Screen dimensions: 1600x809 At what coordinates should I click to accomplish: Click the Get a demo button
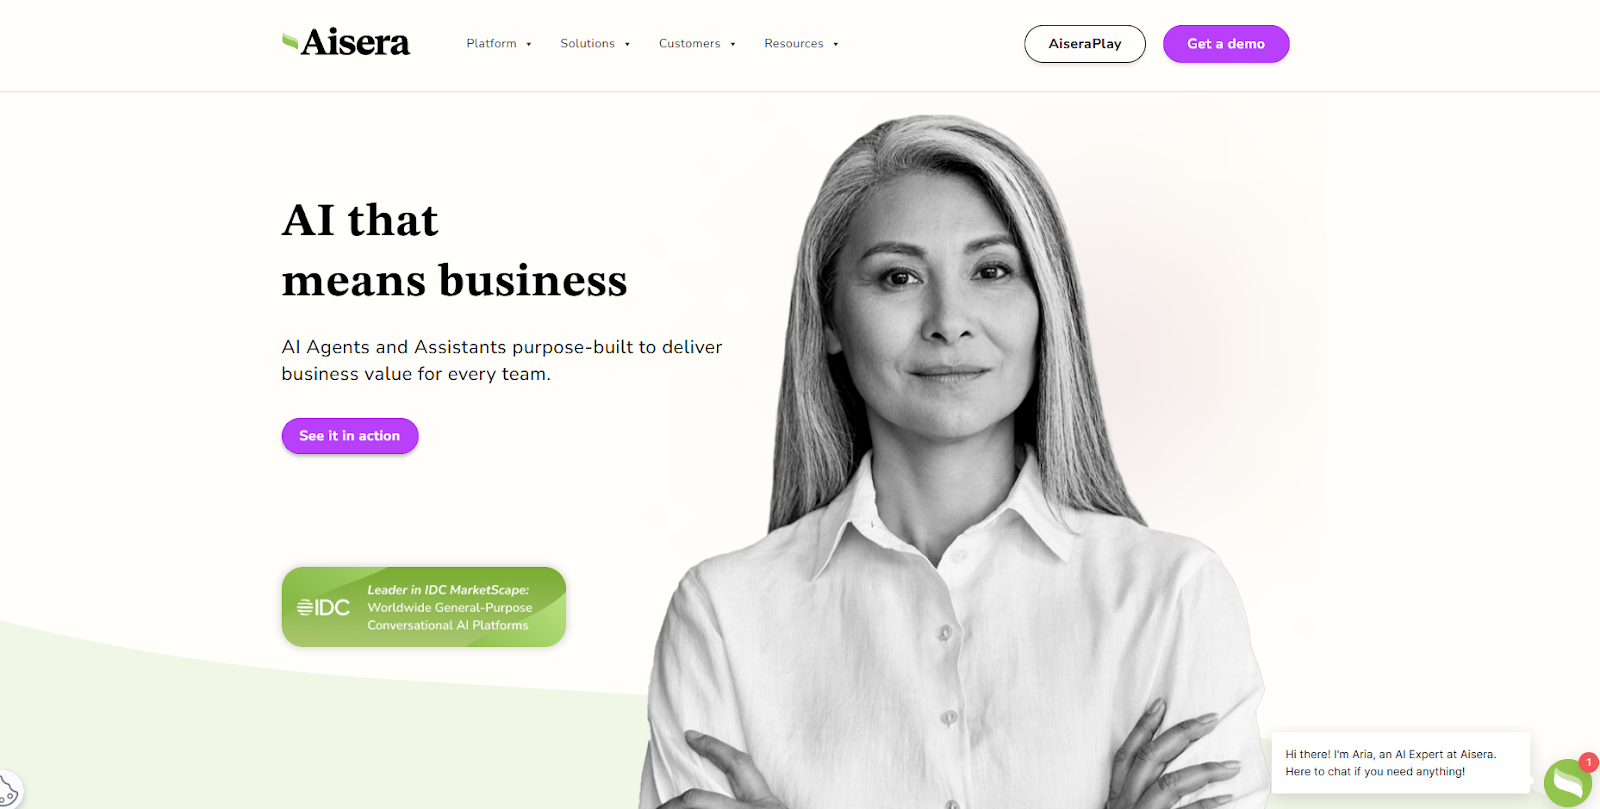[x=1226, y=44]
